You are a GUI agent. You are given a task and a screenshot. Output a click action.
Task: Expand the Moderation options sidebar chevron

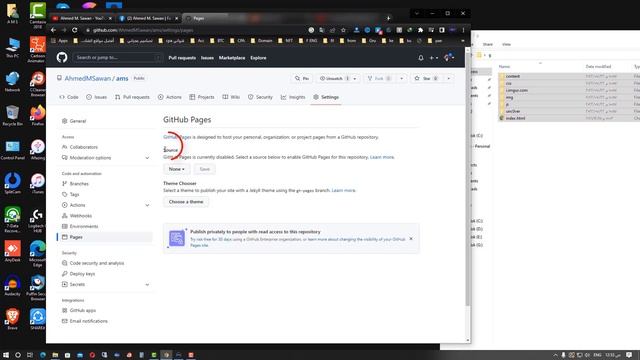pyautogui.click(x=147, y=158)
